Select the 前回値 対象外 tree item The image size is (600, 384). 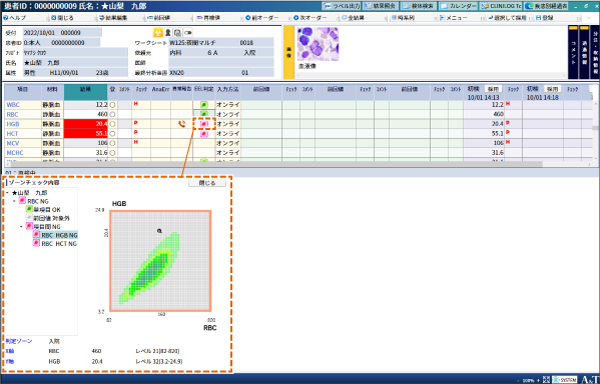48,218
